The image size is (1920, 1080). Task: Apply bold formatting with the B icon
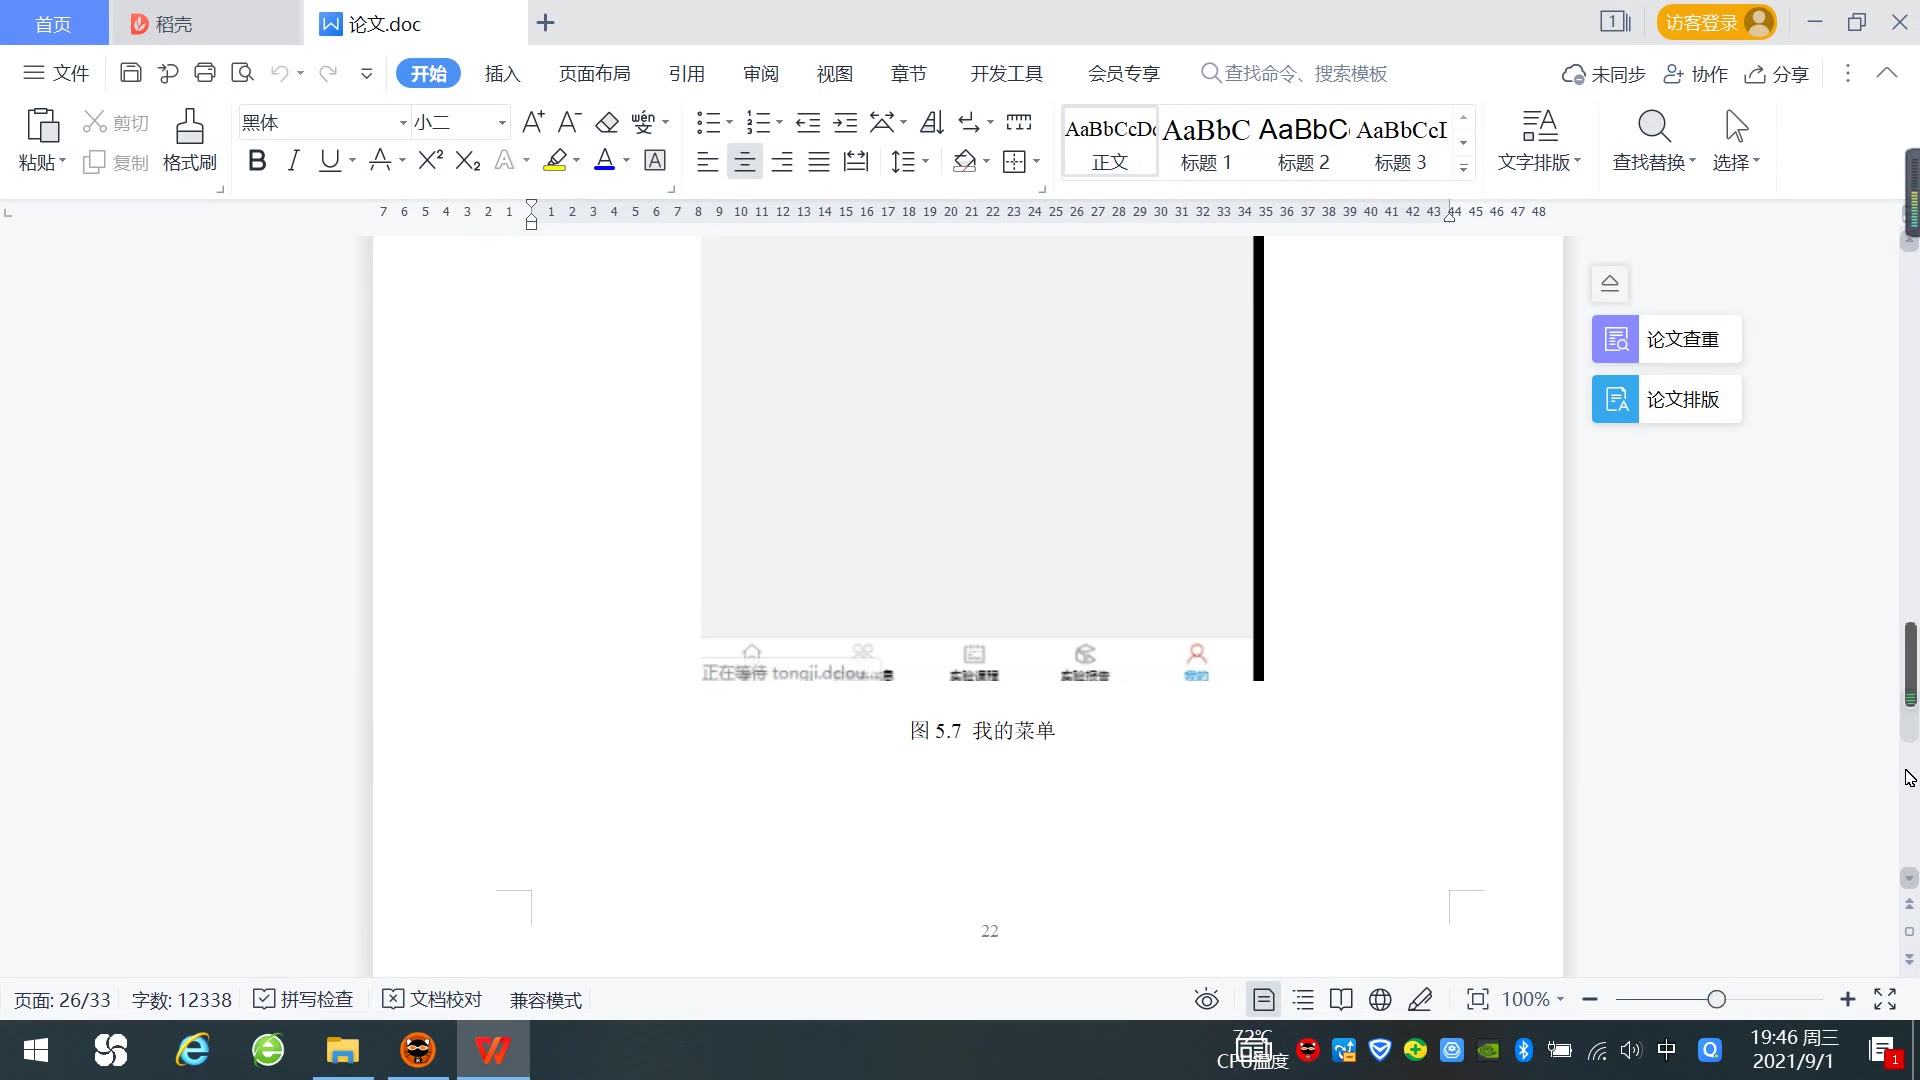click(x=257, y=161)
